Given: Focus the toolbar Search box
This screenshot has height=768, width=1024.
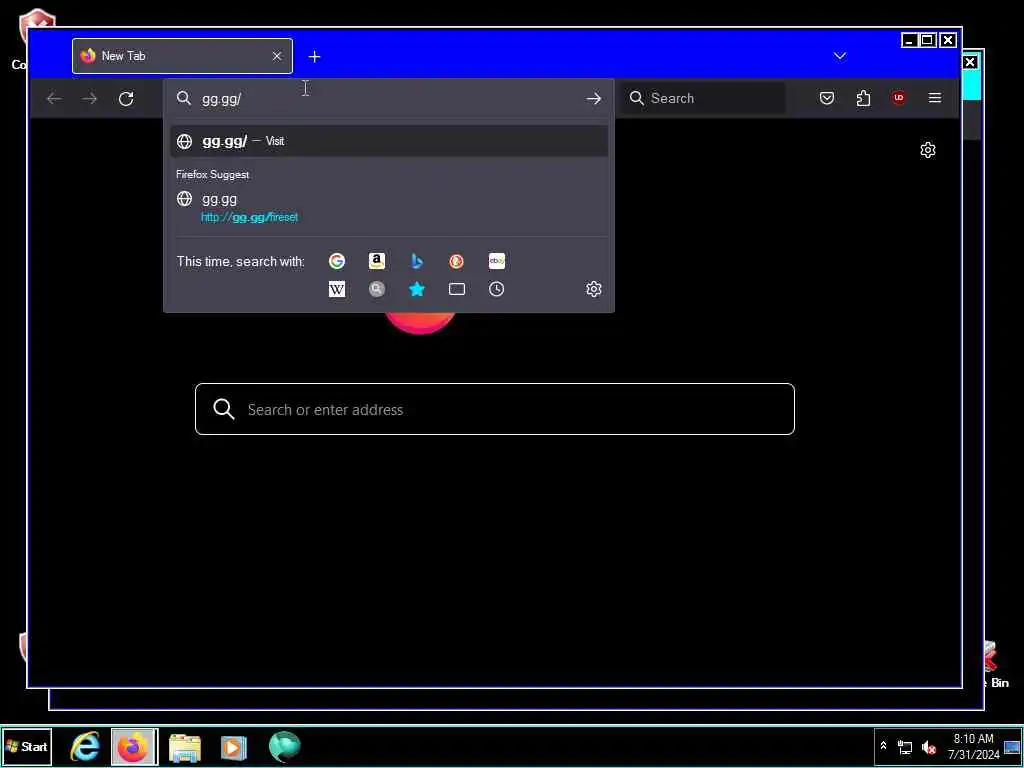Looking at the screenshot, I should pos(703,98).
